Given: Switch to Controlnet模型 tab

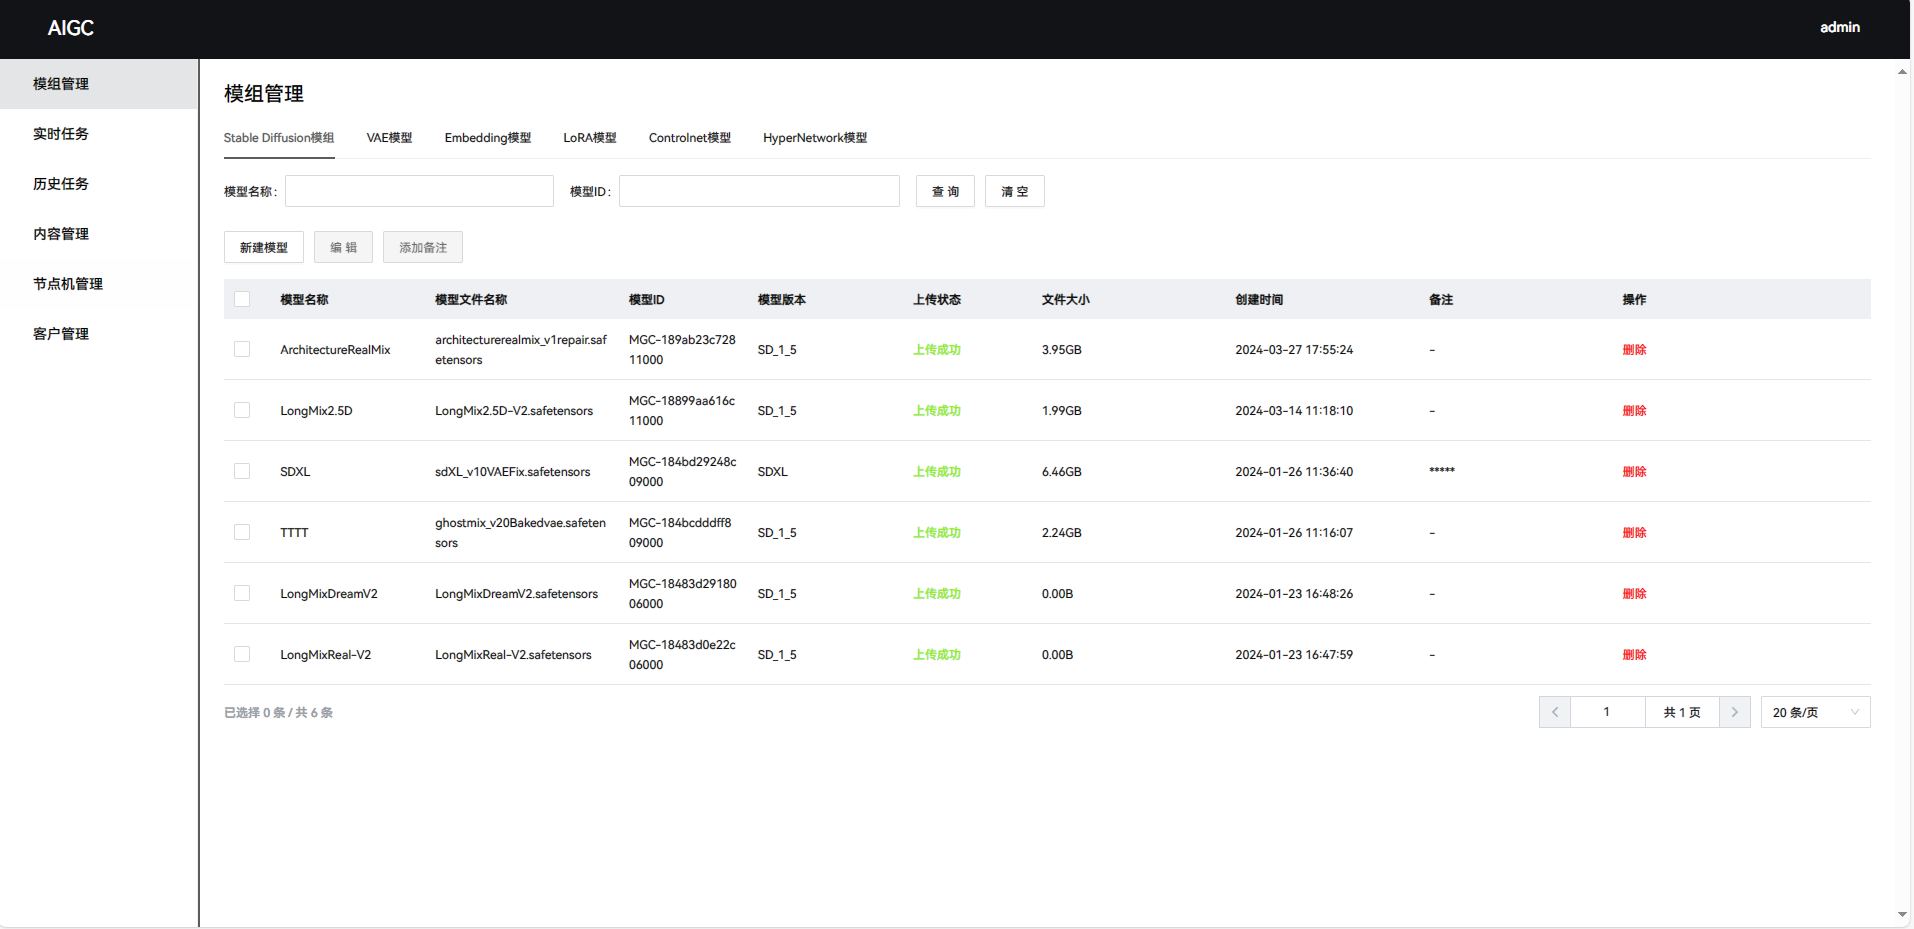Looking at the screenshot, I should (689, 138).
